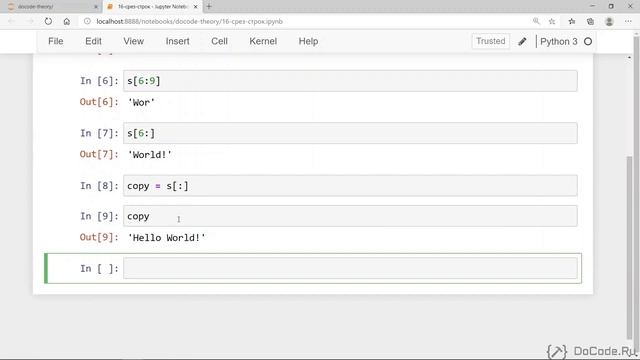The image size is (640, 360).
Task: Click the scrollbar up arrow of the page
Action: [629, 57]
